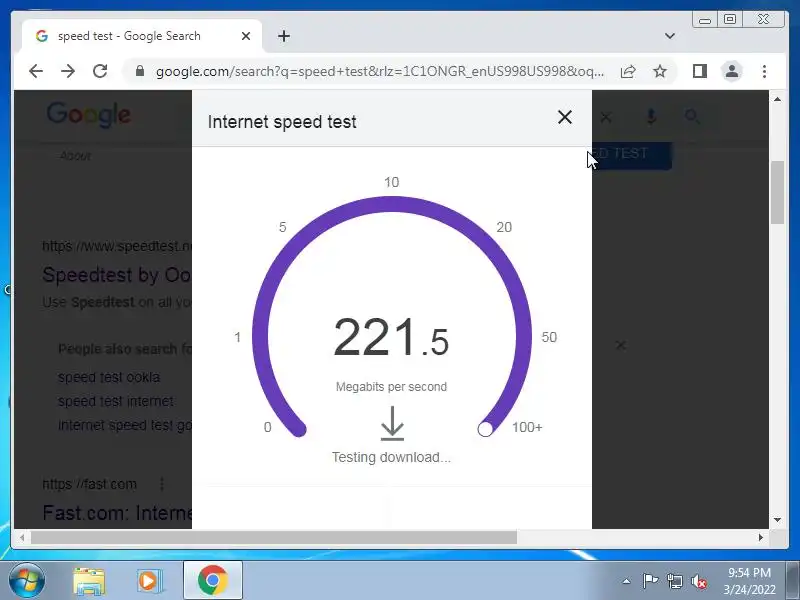
Task: Open the Windows Start menu
Action: click(x=26, y=581)
